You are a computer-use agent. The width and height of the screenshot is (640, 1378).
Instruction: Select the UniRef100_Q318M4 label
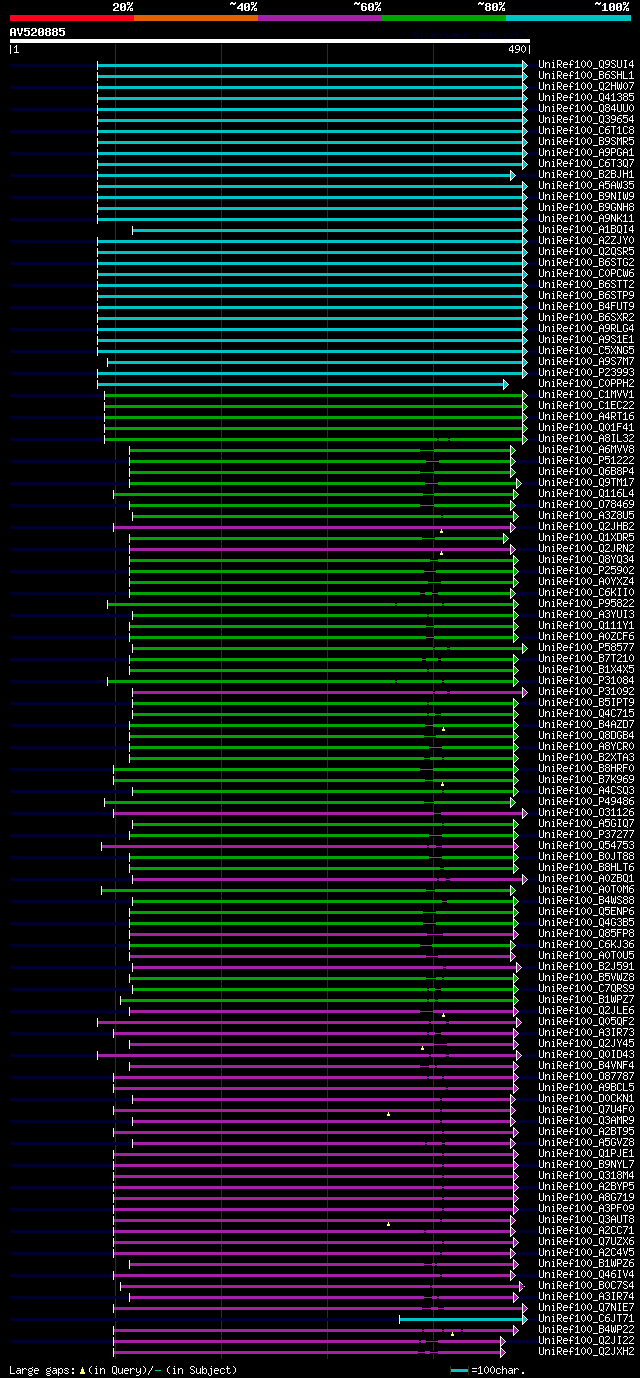[x=586, y=1175]
